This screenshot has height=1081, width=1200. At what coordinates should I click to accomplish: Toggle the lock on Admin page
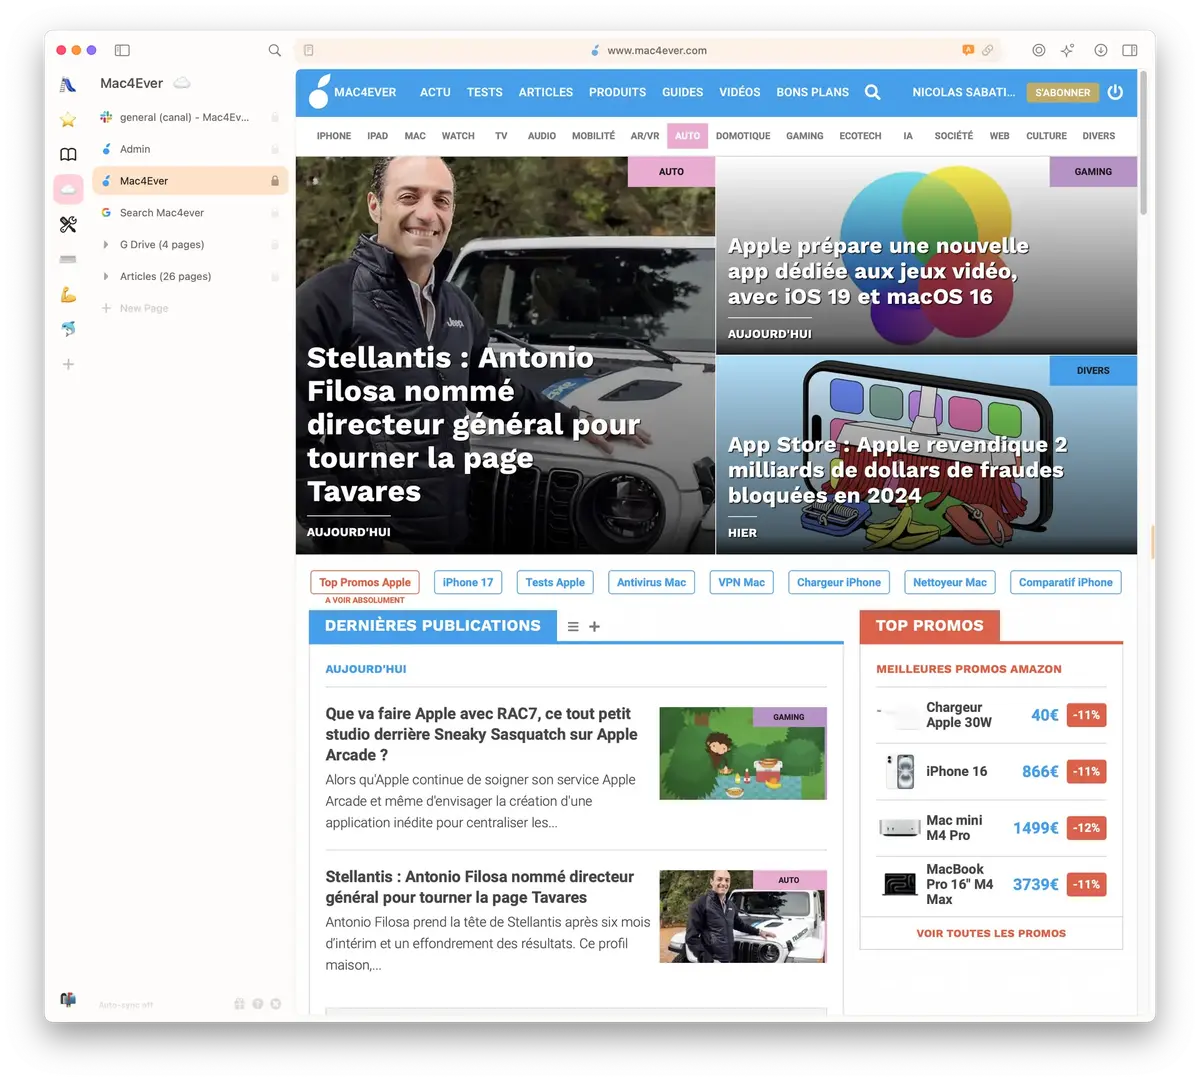pyautogui.click(x=275, y=149)
